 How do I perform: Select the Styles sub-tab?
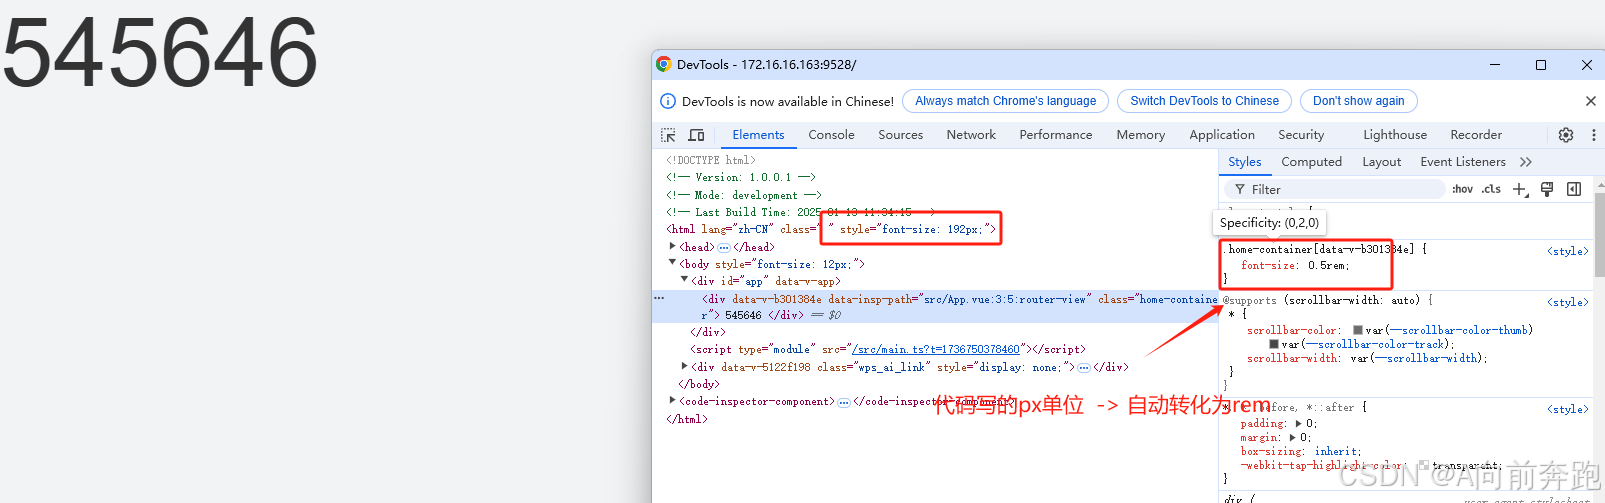(x=1244, y=162)
